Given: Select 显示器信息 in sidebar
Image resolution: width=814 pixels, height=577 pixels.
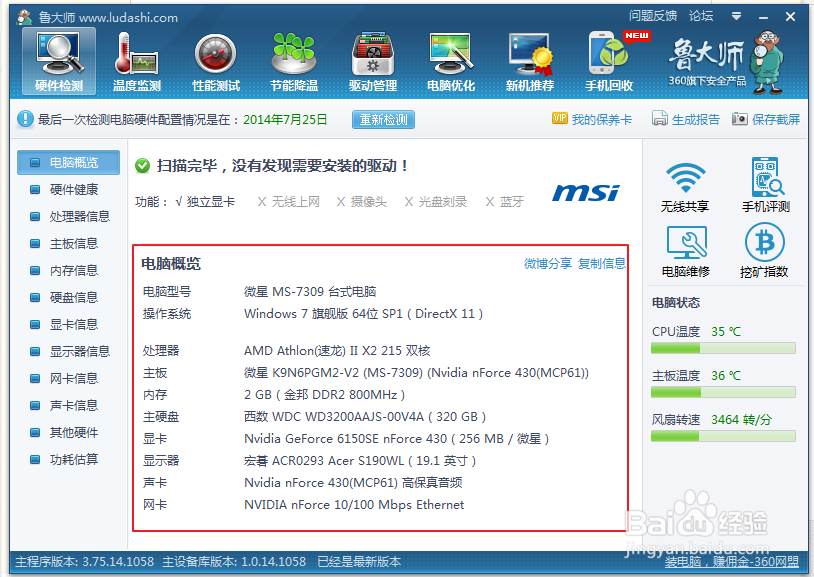Looking at the screenshot, I should (69, 352).
